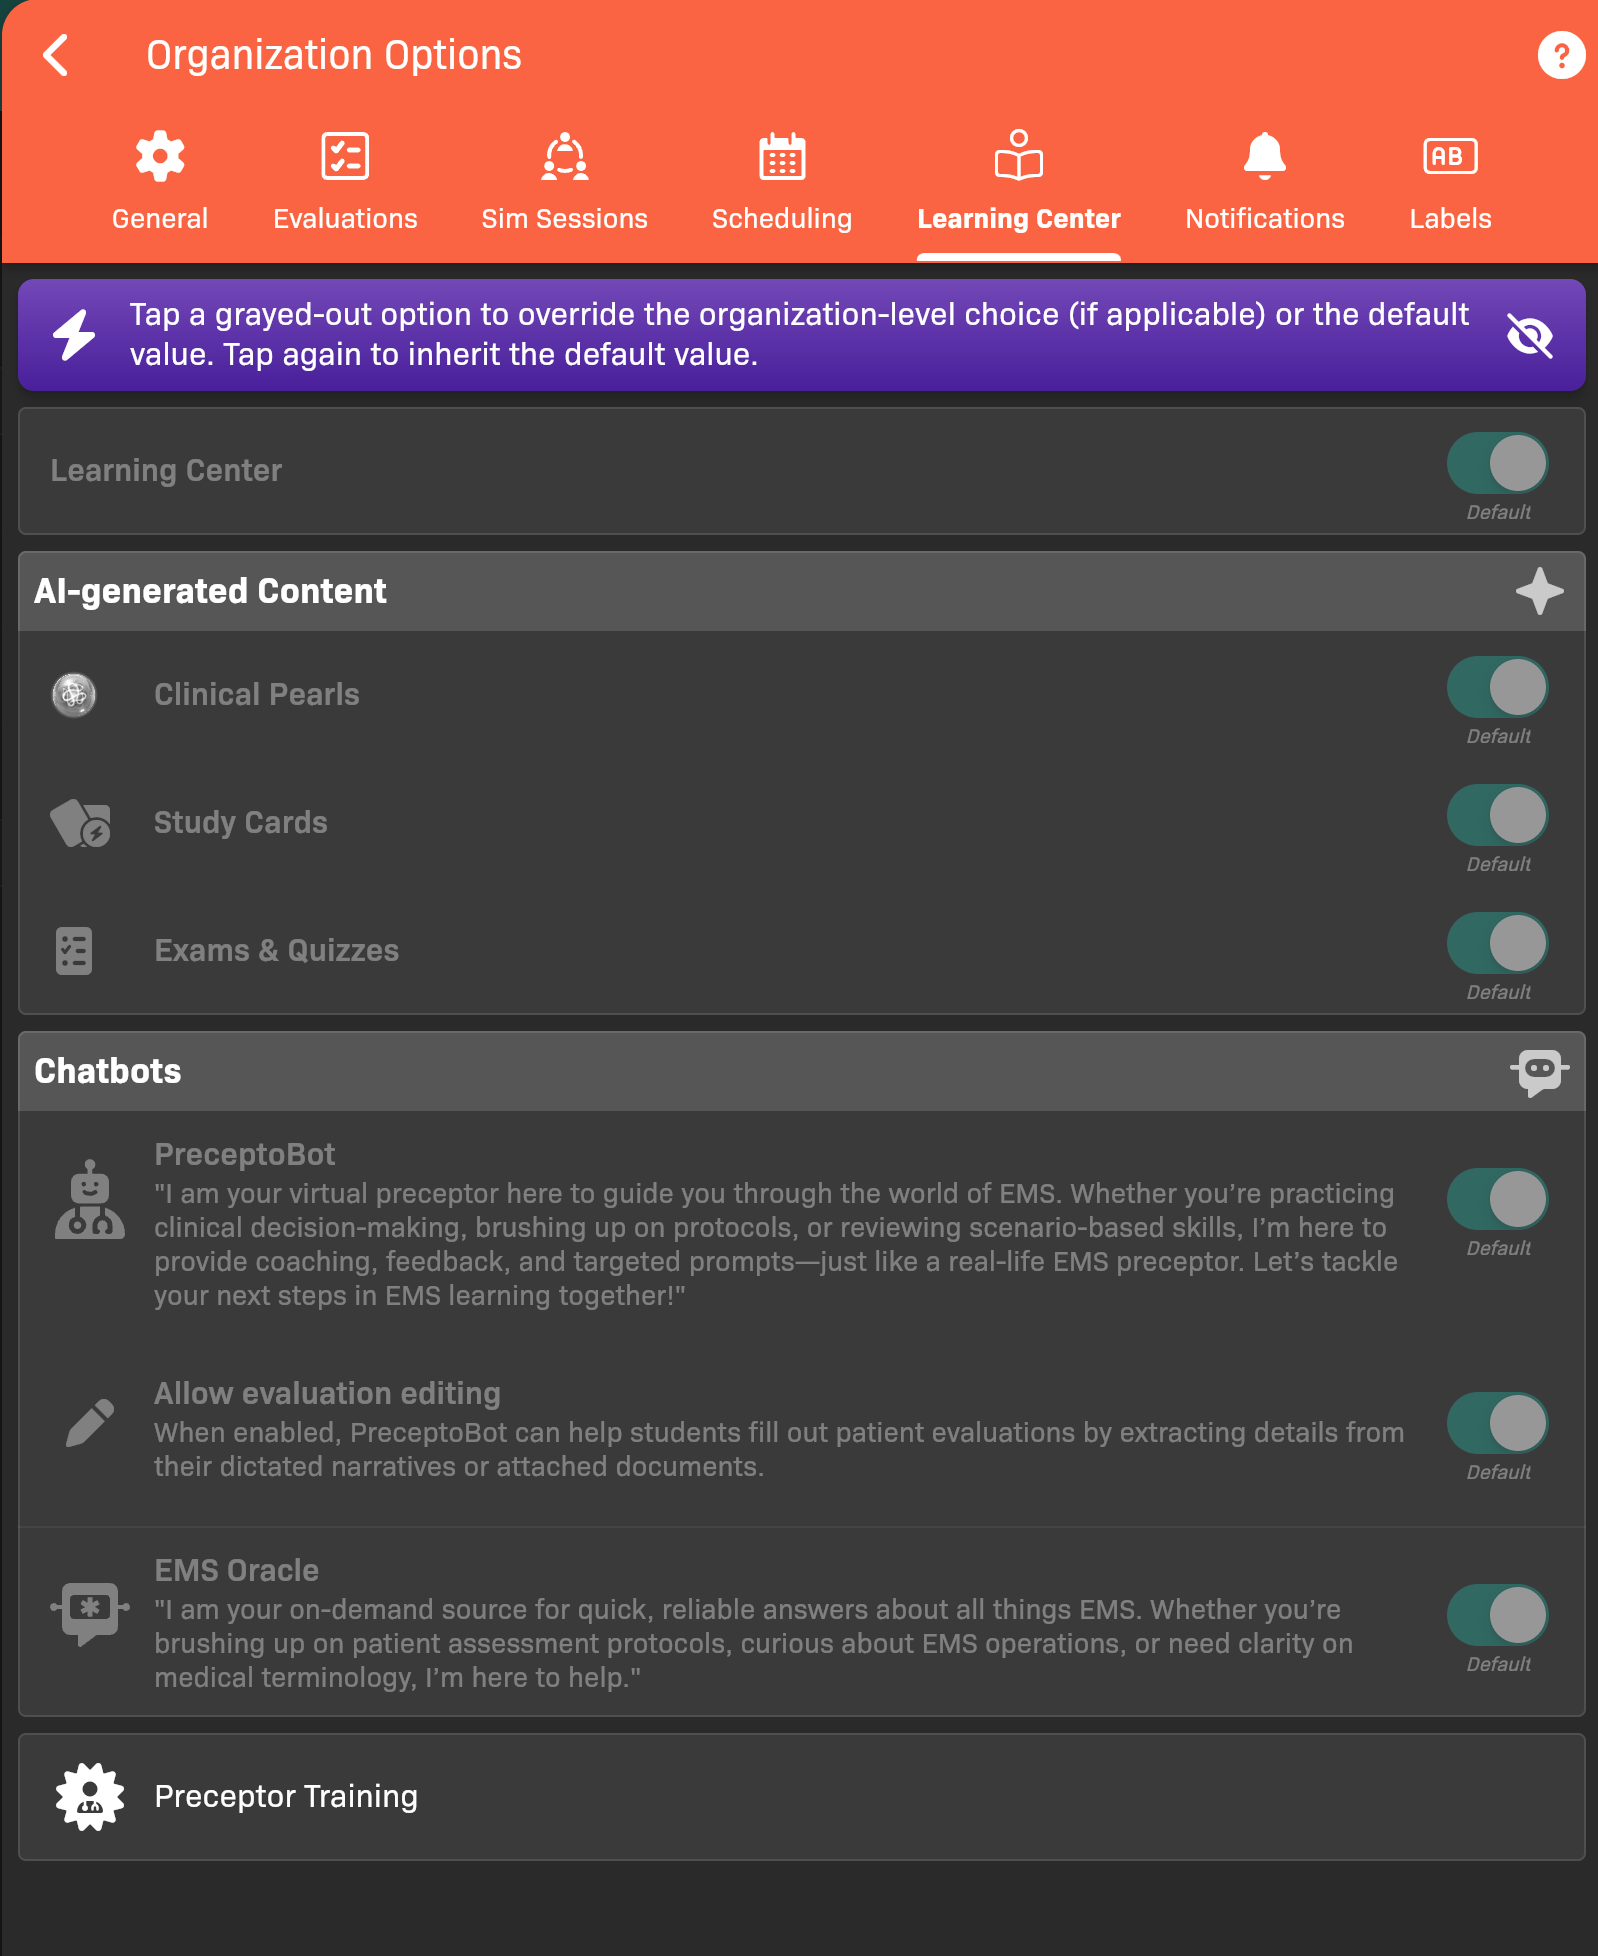Hide the override tip banner

tap(1529, 335)
